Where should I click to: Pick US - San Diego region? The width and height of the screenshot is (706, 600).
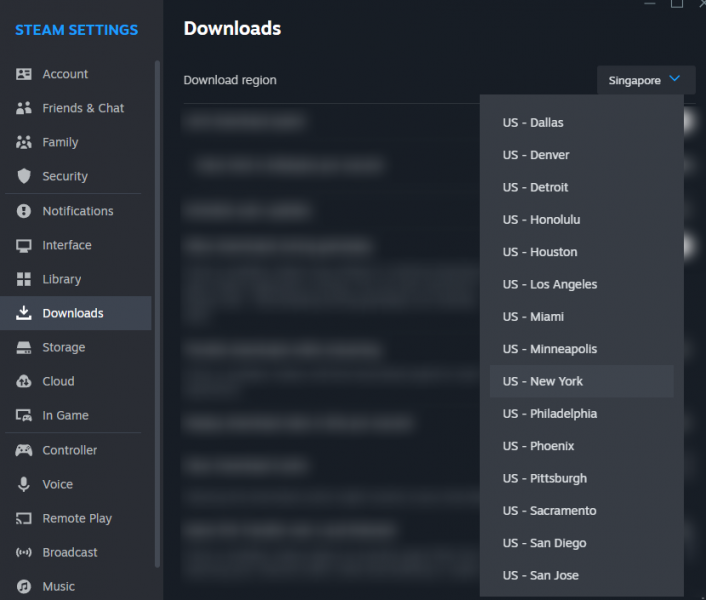click(581, 543)
